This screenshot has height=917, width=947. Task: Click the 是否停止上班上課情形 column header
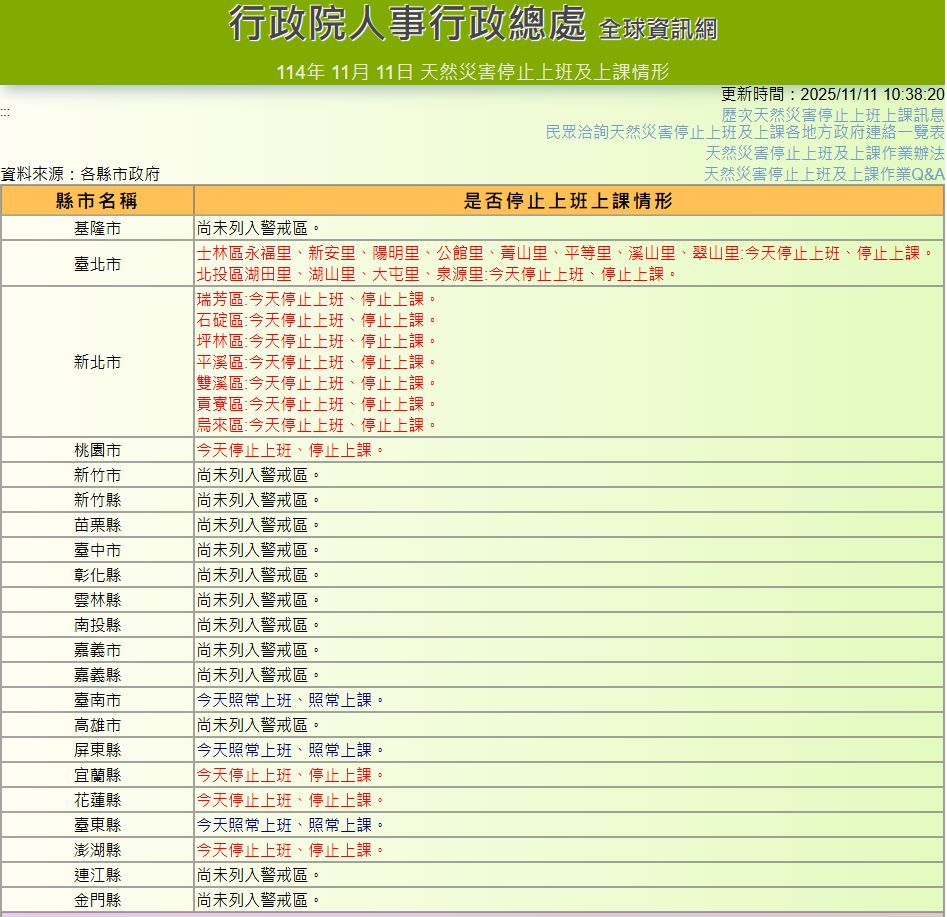point(568,201)
